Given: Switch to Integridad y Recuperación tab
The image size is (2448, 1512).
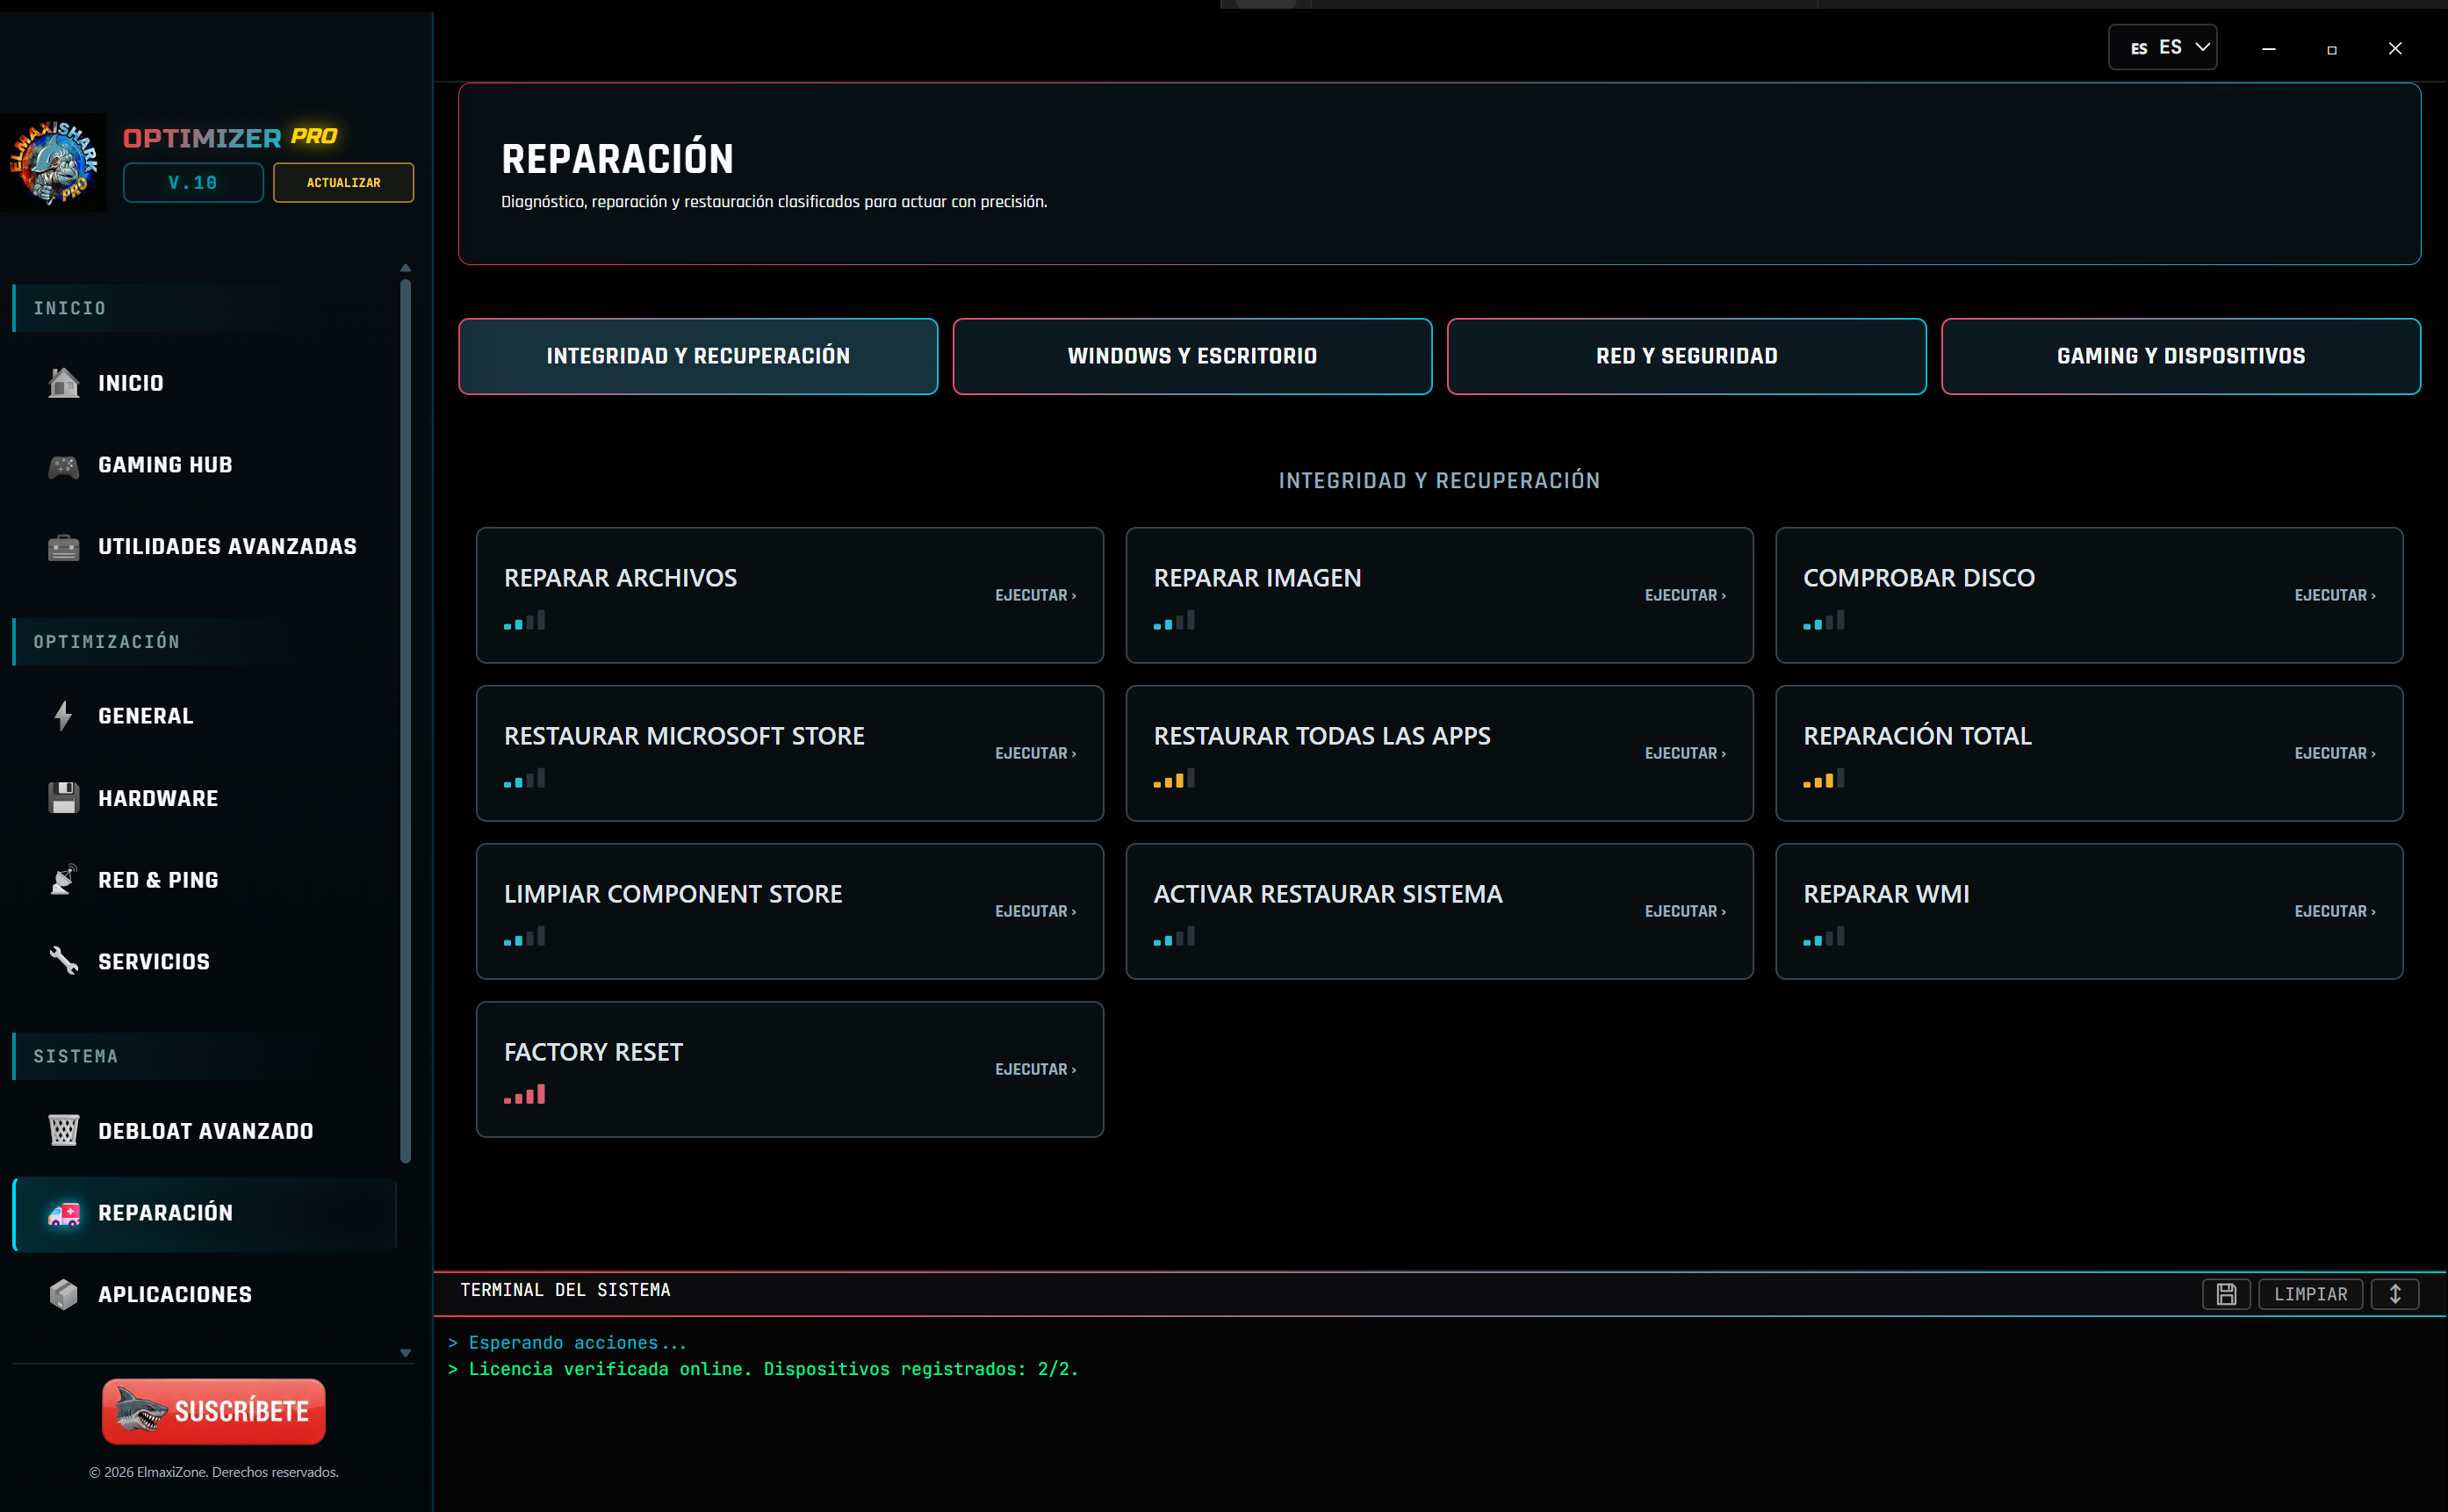Looking at the screenshot, I should coord(698,356).
